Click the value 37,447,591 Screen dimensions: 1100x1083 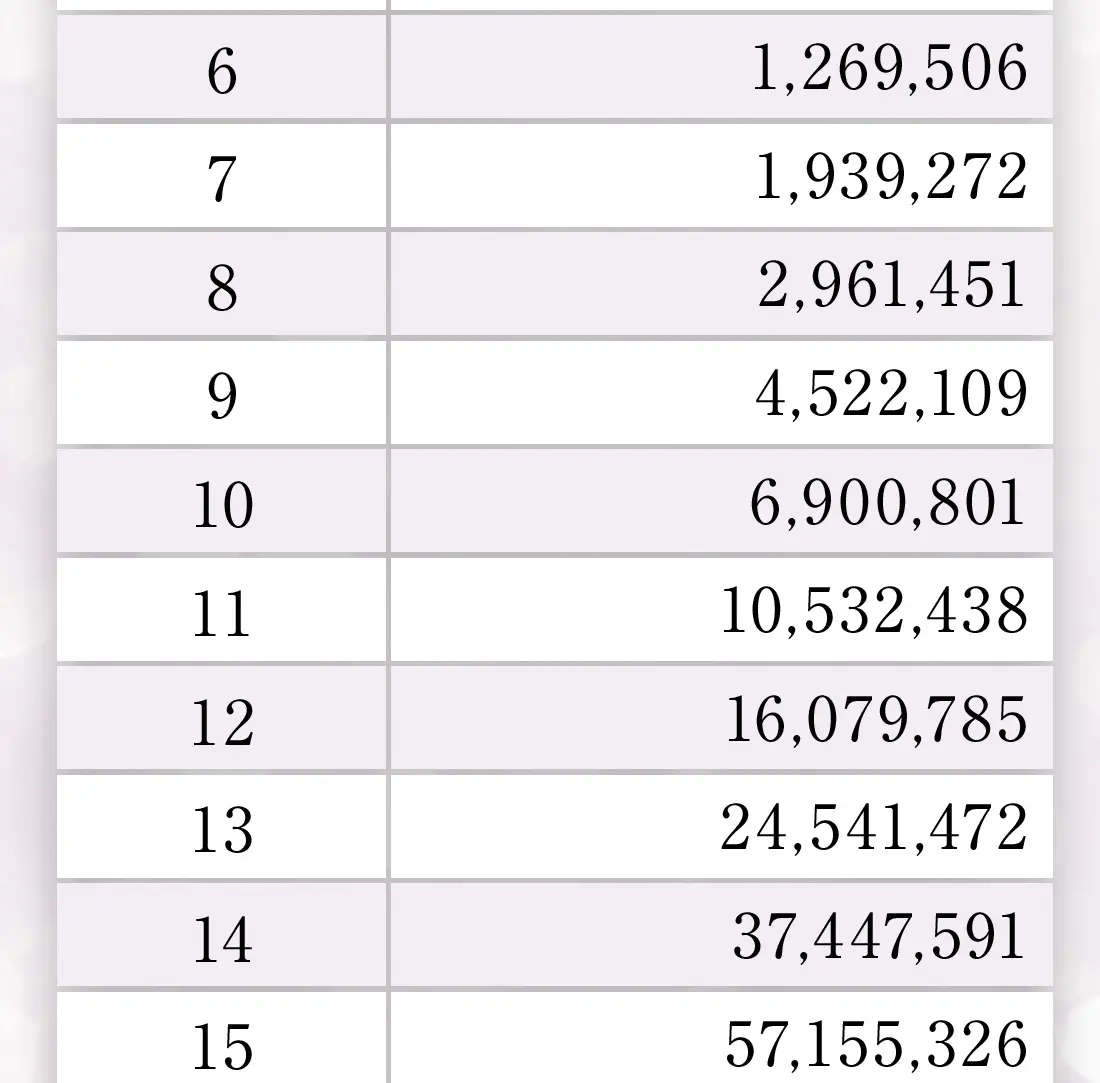(879, 937)
